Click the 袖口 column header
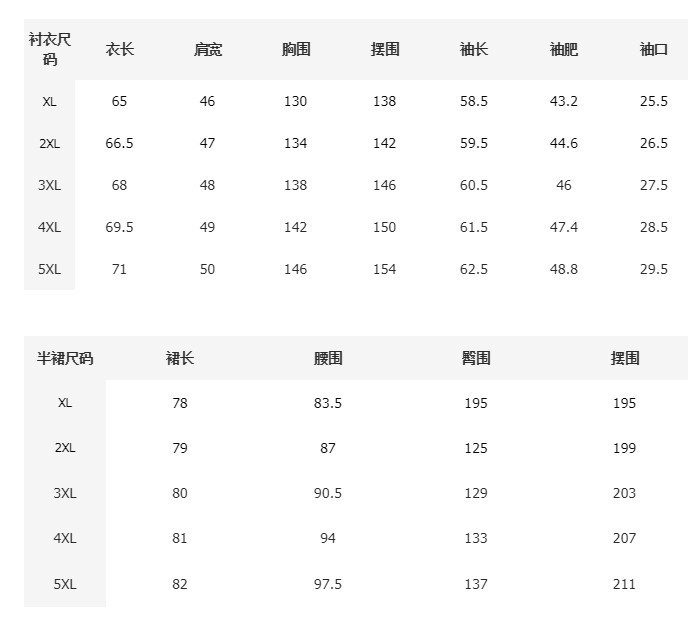The height and width of the screenshot is (627, 688). coord(654,50)
